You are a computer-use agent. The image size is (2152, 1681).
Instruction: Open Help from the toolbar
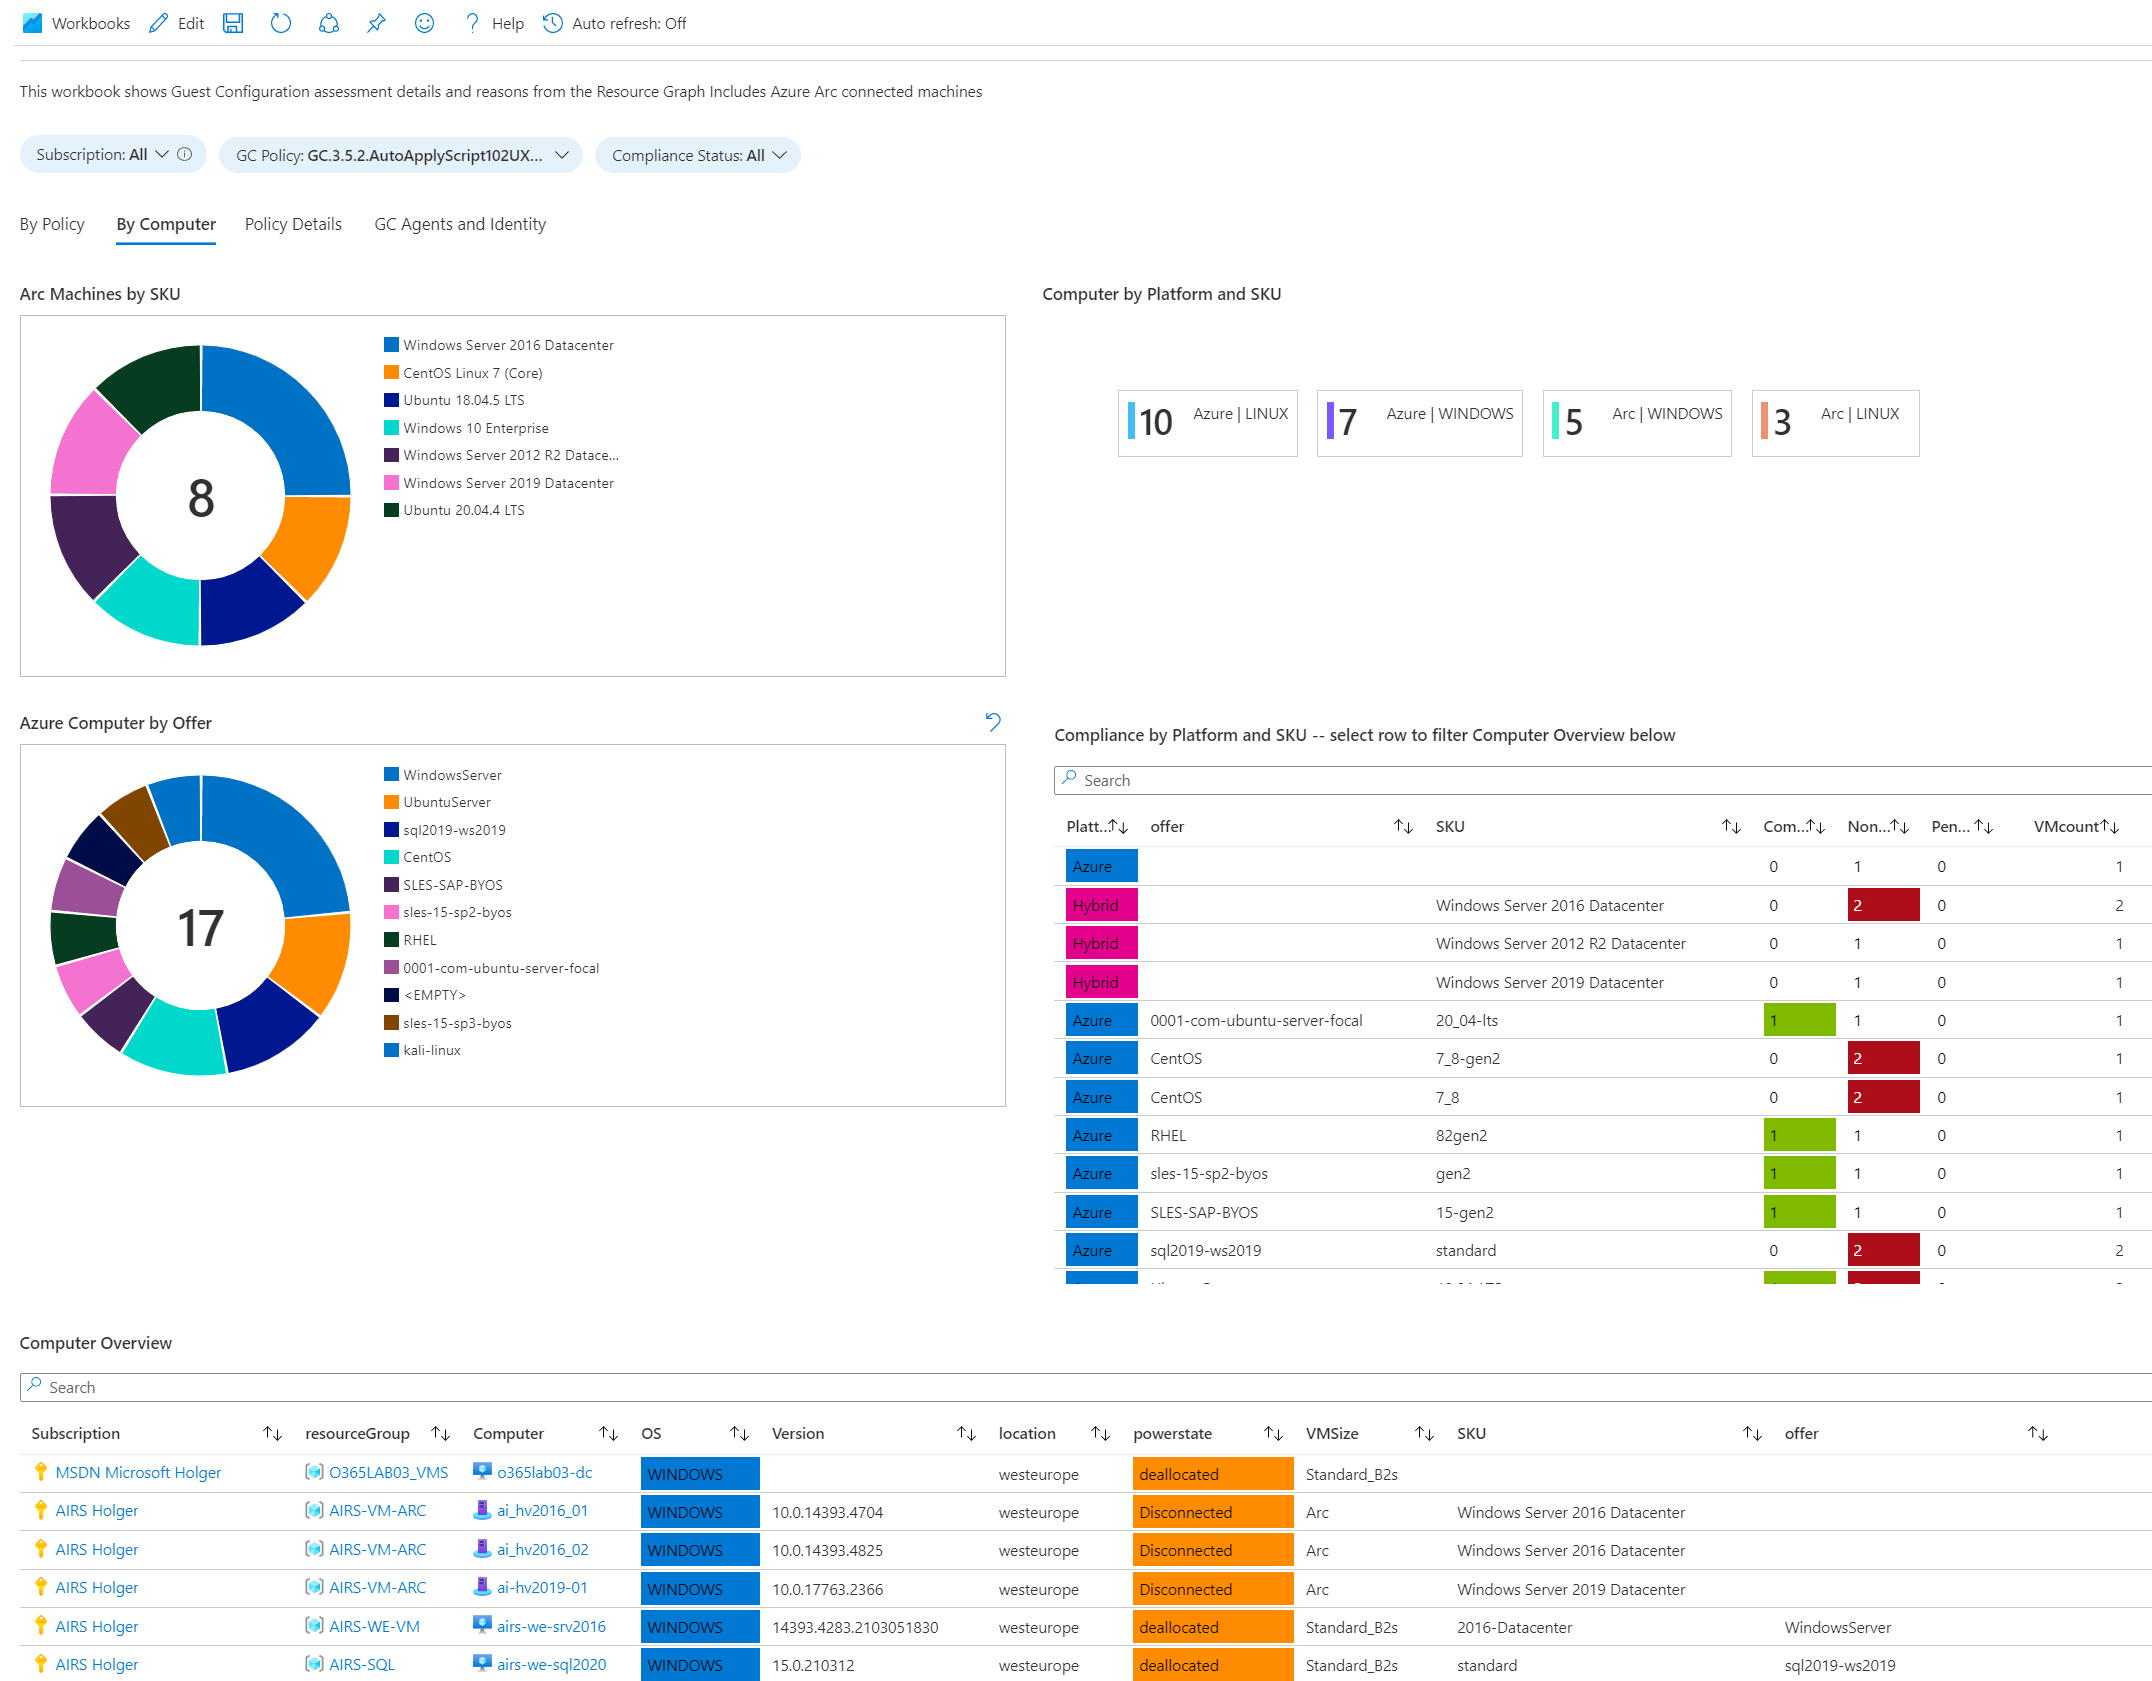pyautogui.click(x=494, y=23)
